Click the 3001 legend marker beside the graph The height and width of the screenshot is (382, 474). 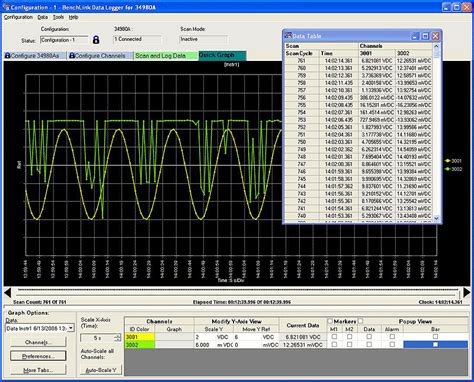[x=448, y=161]
